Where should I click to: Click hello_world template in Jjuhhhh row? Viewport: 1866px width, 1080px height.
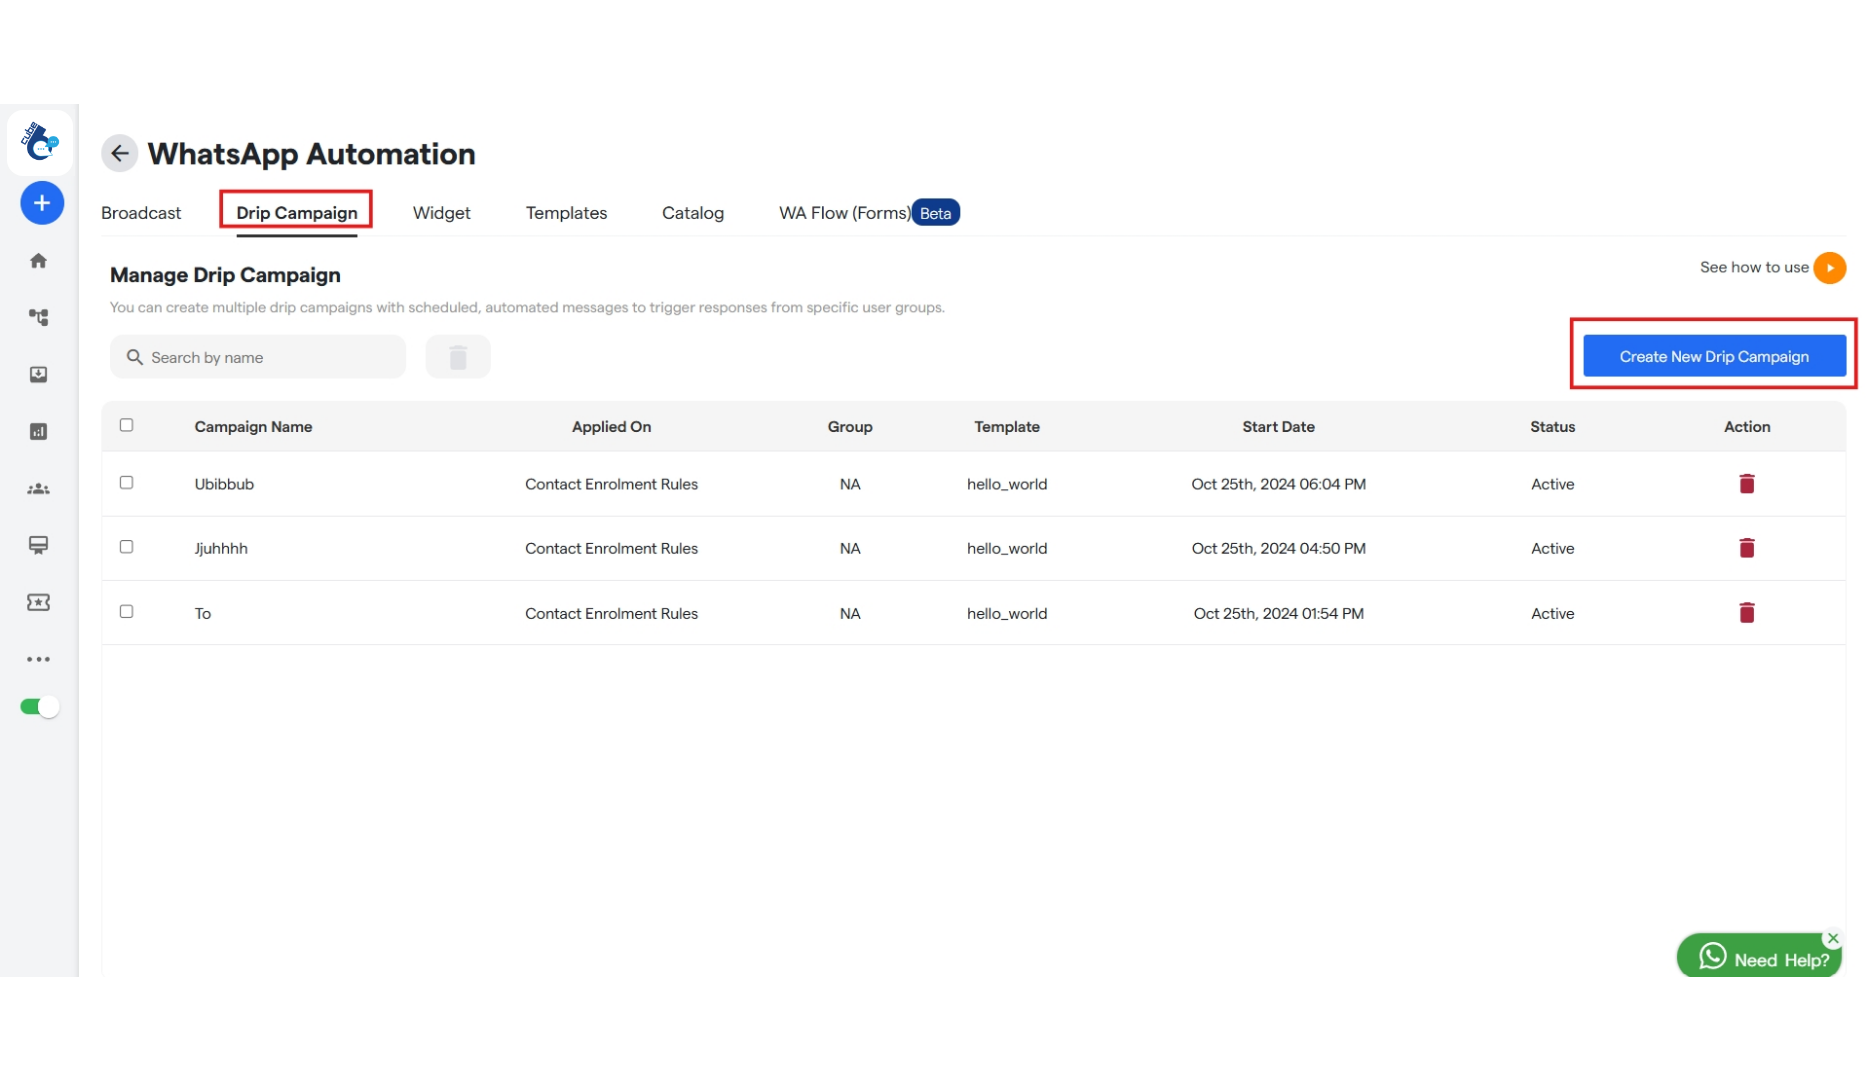(x=1007, y=549)
